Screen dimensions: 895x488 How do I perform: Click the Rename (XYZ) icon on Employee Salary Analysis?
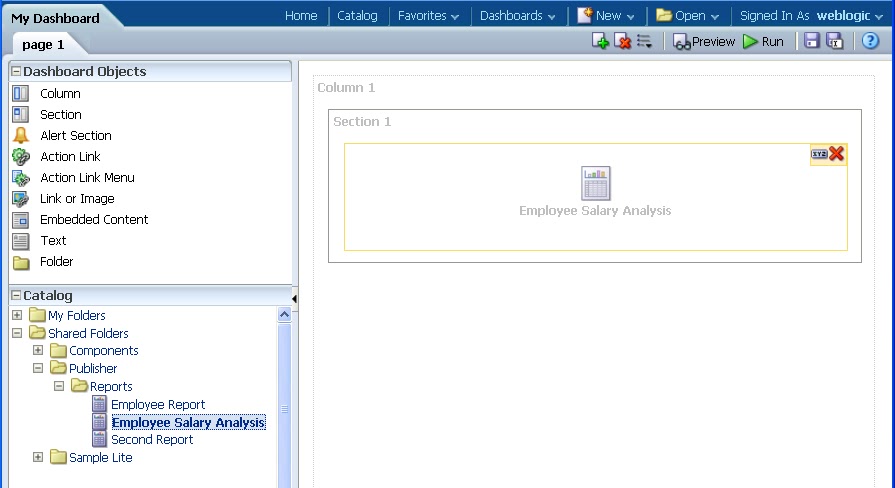pyautogui.click(x=819, y=154)
